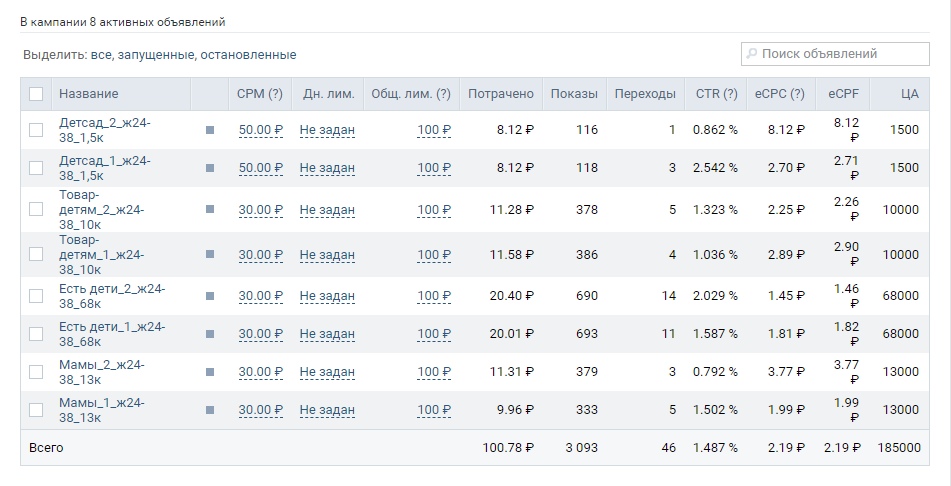Viewport: 951px width, 486px height.
Task: Click status square icon for Есть дети_1 ad
Action: (210, 334)
